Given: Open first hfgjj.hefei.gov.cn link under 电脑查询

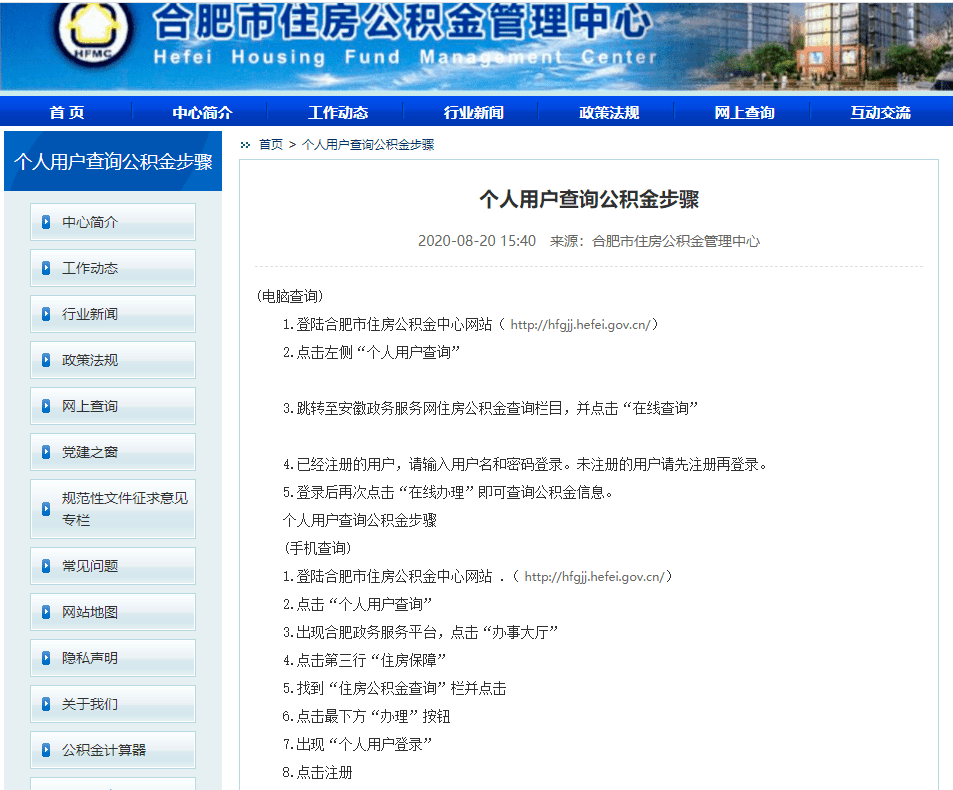Looking at the screenshot, I should [580, 325].
